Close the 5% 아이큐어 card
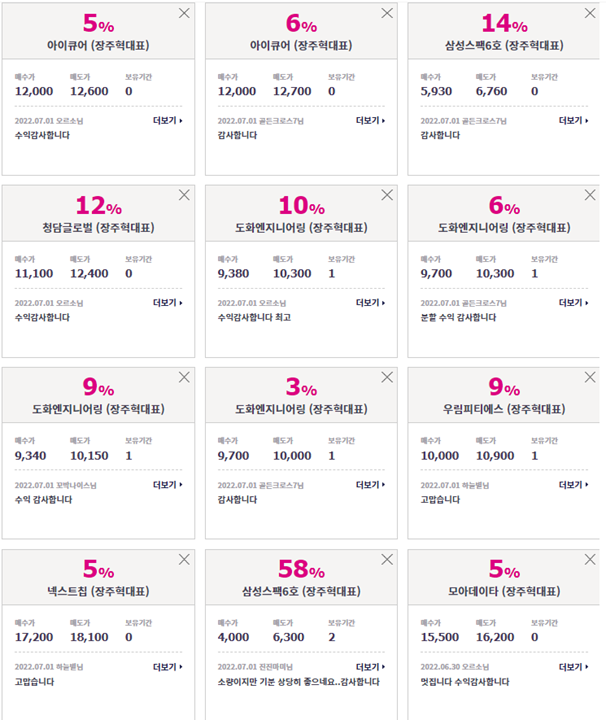Screen dimensions: 611x720 point(184,13)
